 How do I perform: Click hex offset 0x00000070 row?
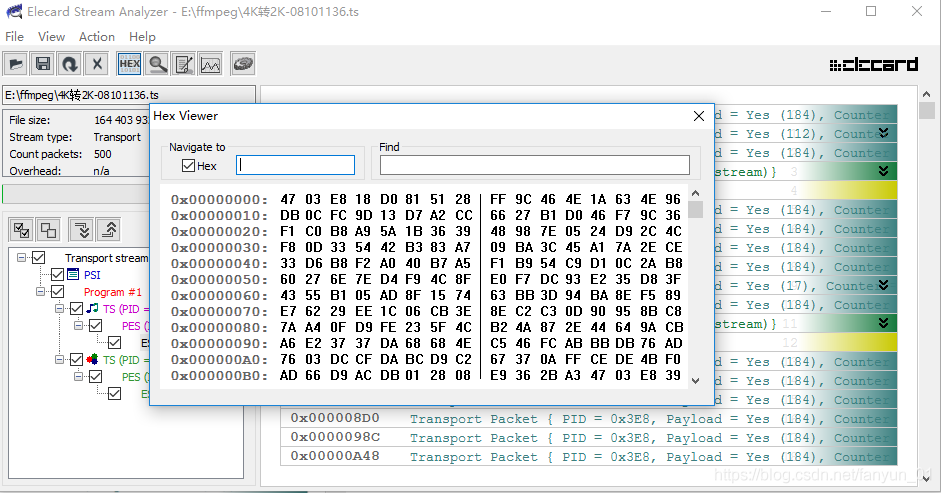pos(426,311)
